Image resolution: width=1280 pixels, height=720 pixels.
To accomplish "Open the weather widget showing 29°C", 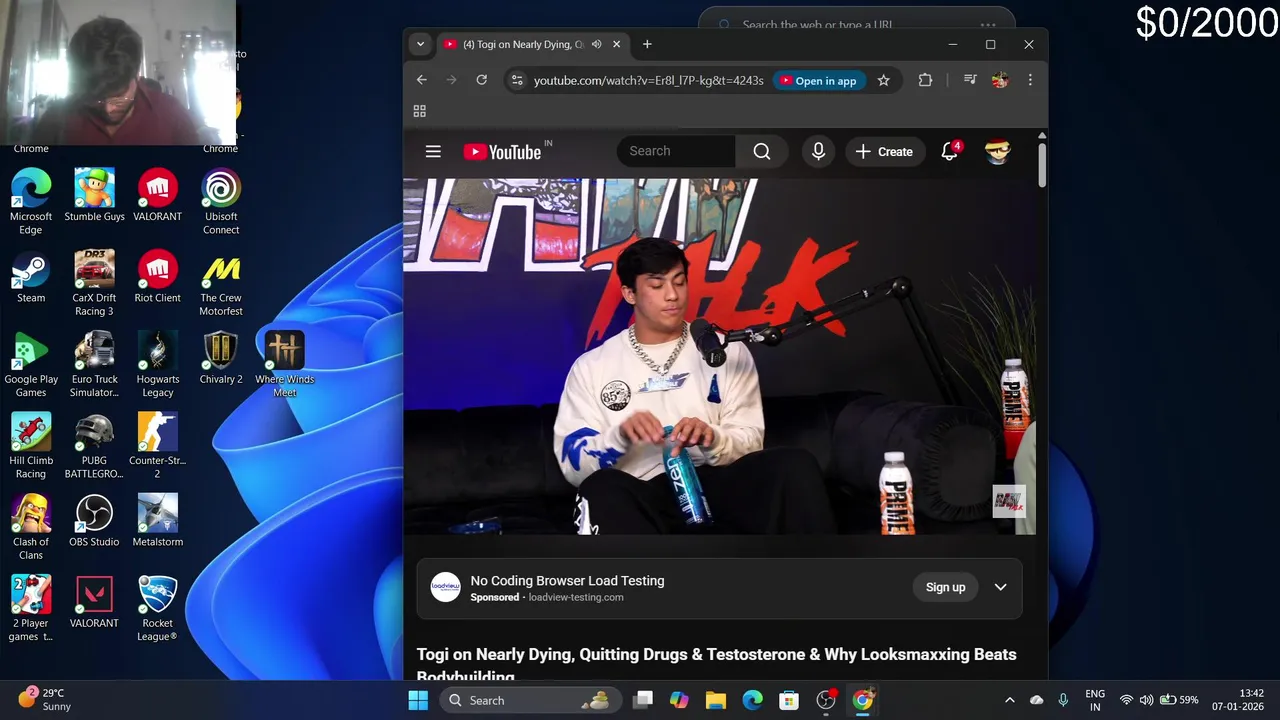I will pyautogui.click(x=44, y=699).
